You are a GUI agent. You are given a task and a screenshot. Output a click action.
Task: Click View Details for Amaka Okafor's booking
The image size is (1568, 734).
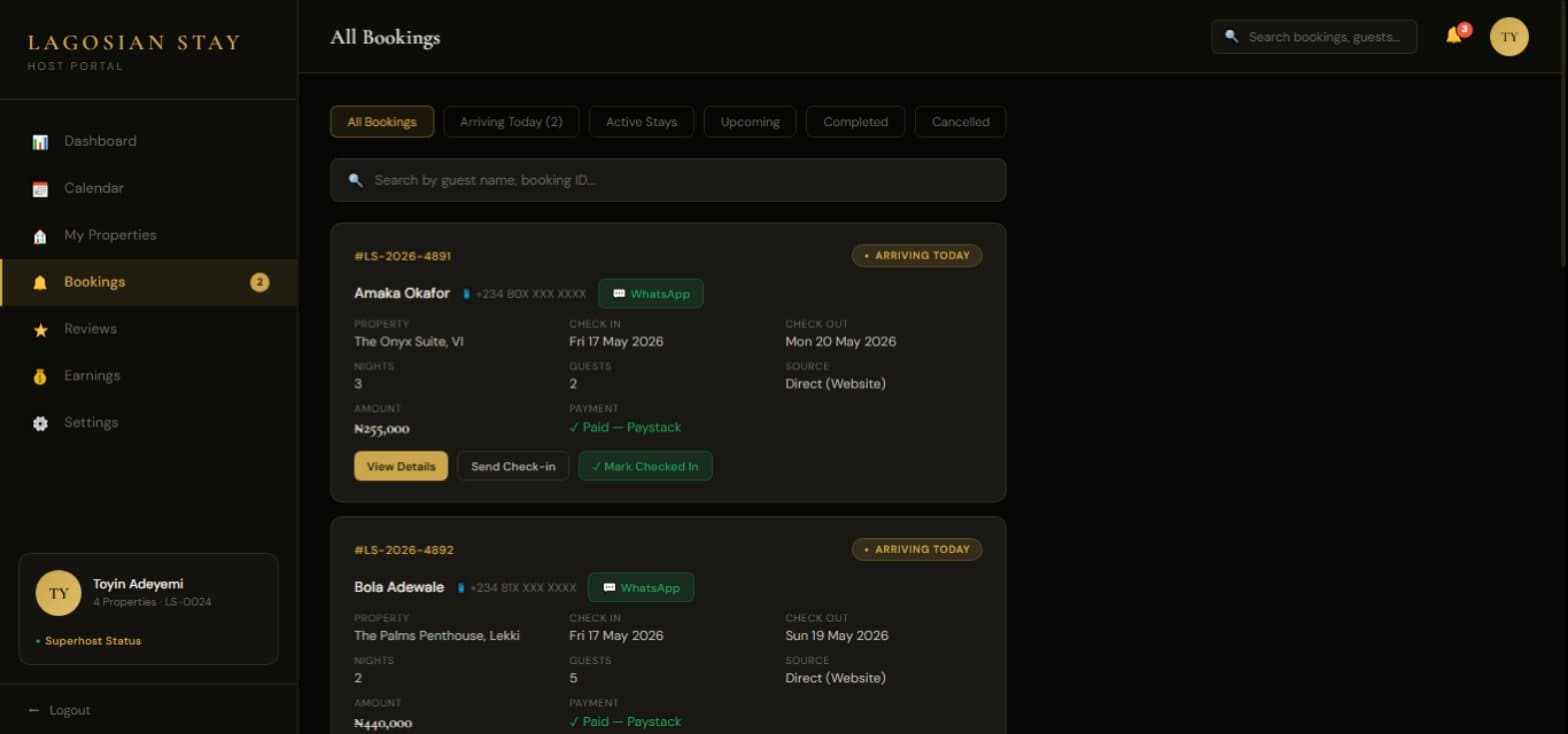401,466
